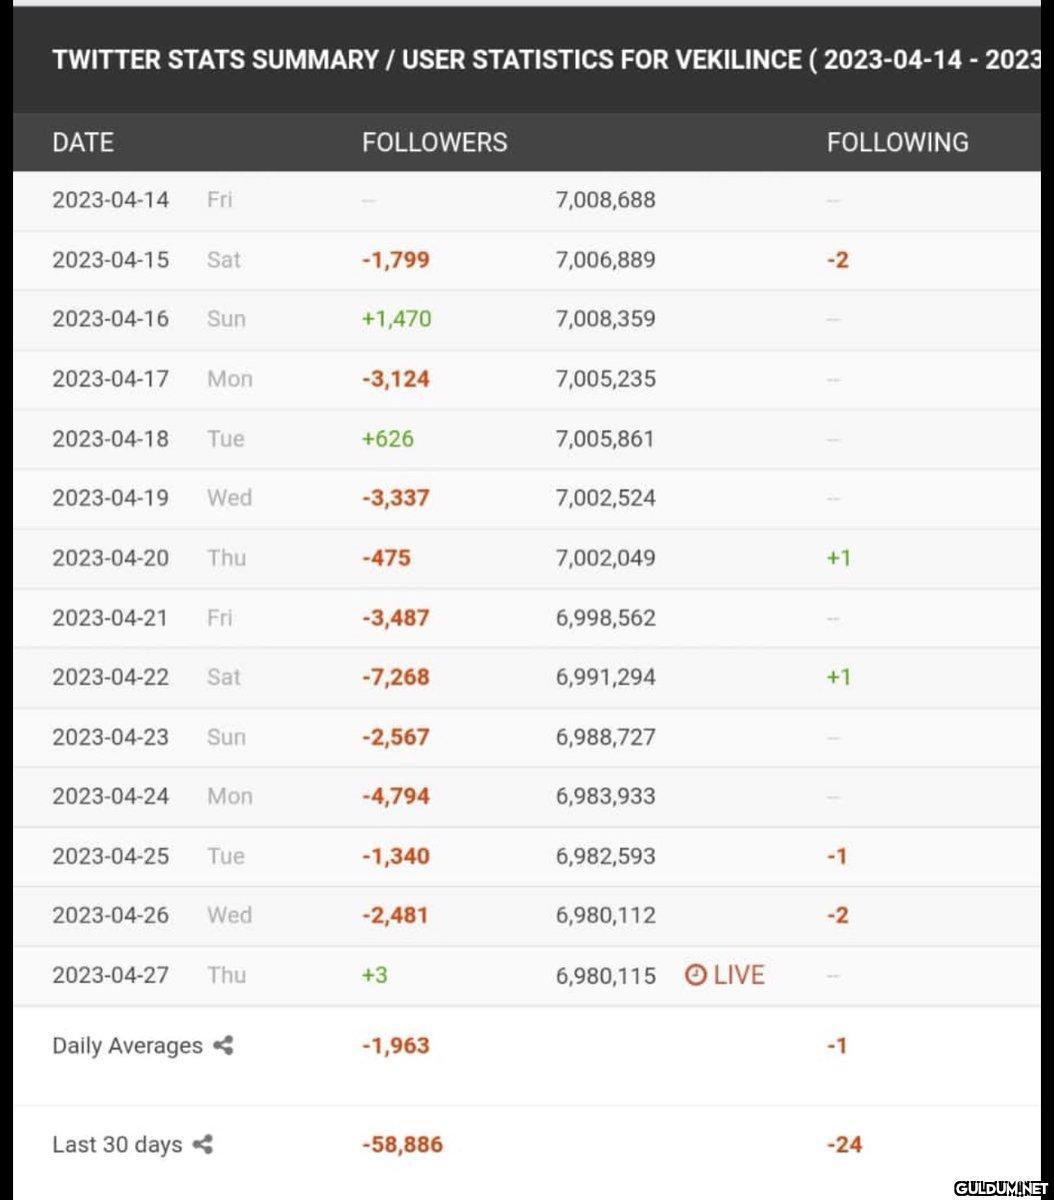
Task: Click the FOLLOWERS column header
Action: (x=434, y=142)
